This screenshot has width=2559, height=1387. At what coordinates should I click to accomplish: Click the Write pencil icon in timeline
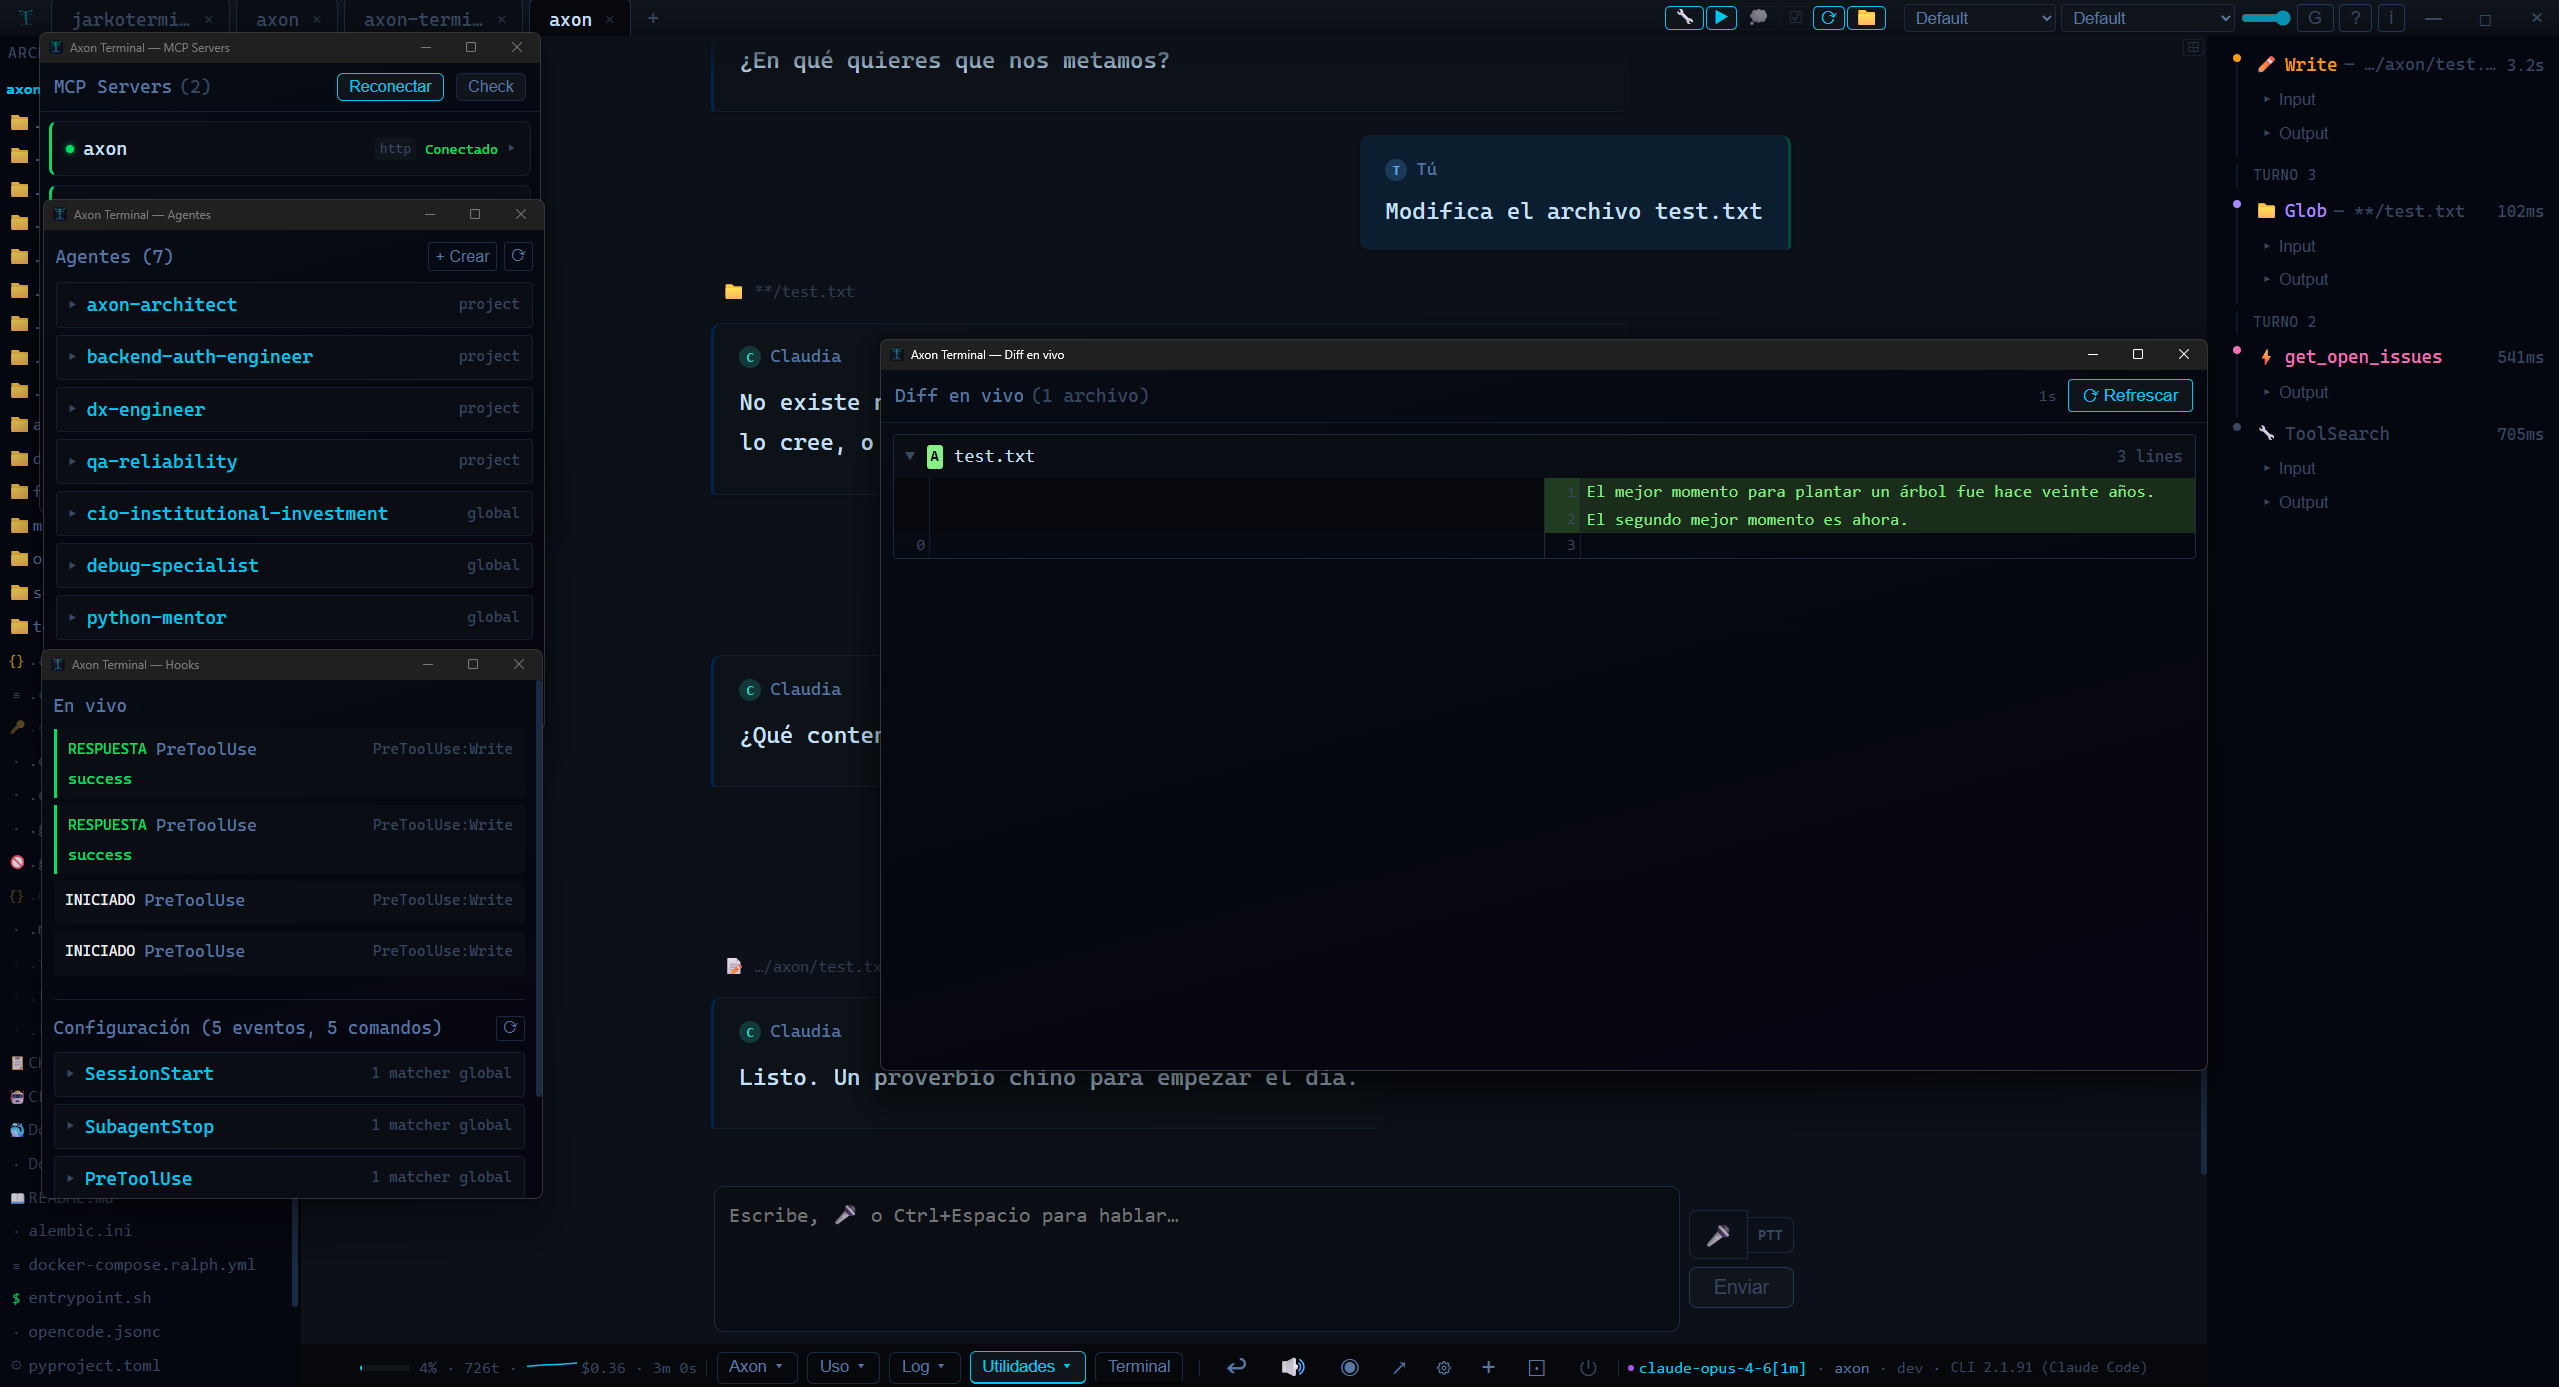click(2266, 65)
